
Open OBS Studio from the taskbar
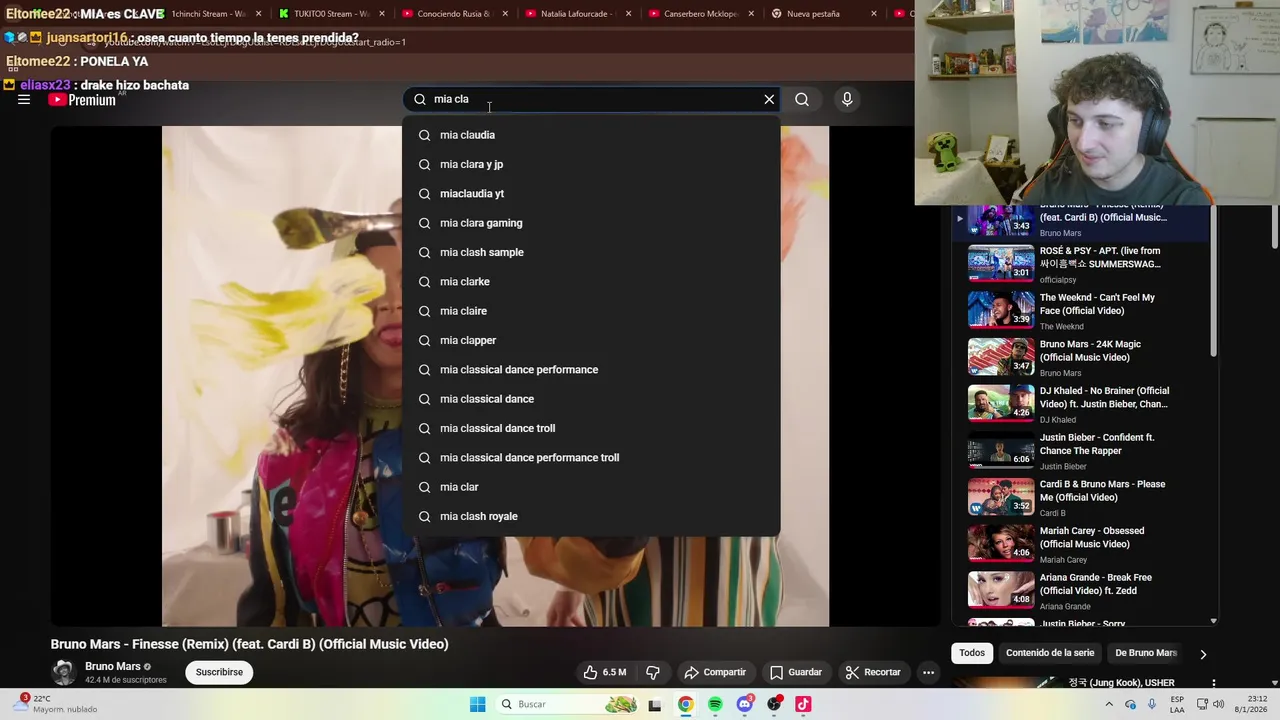774,705
